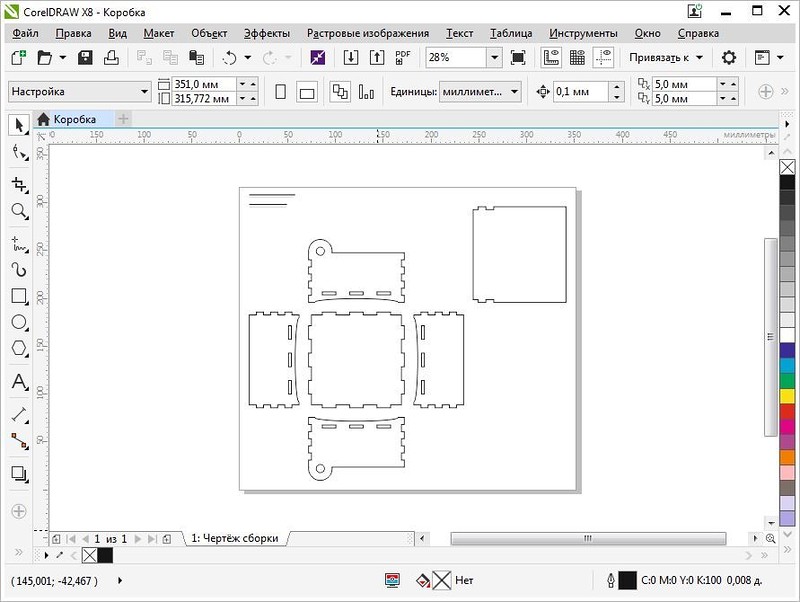Select the Pick tool arrow
800x602 pixels.
pyautogui.click(x=19, y=125)
